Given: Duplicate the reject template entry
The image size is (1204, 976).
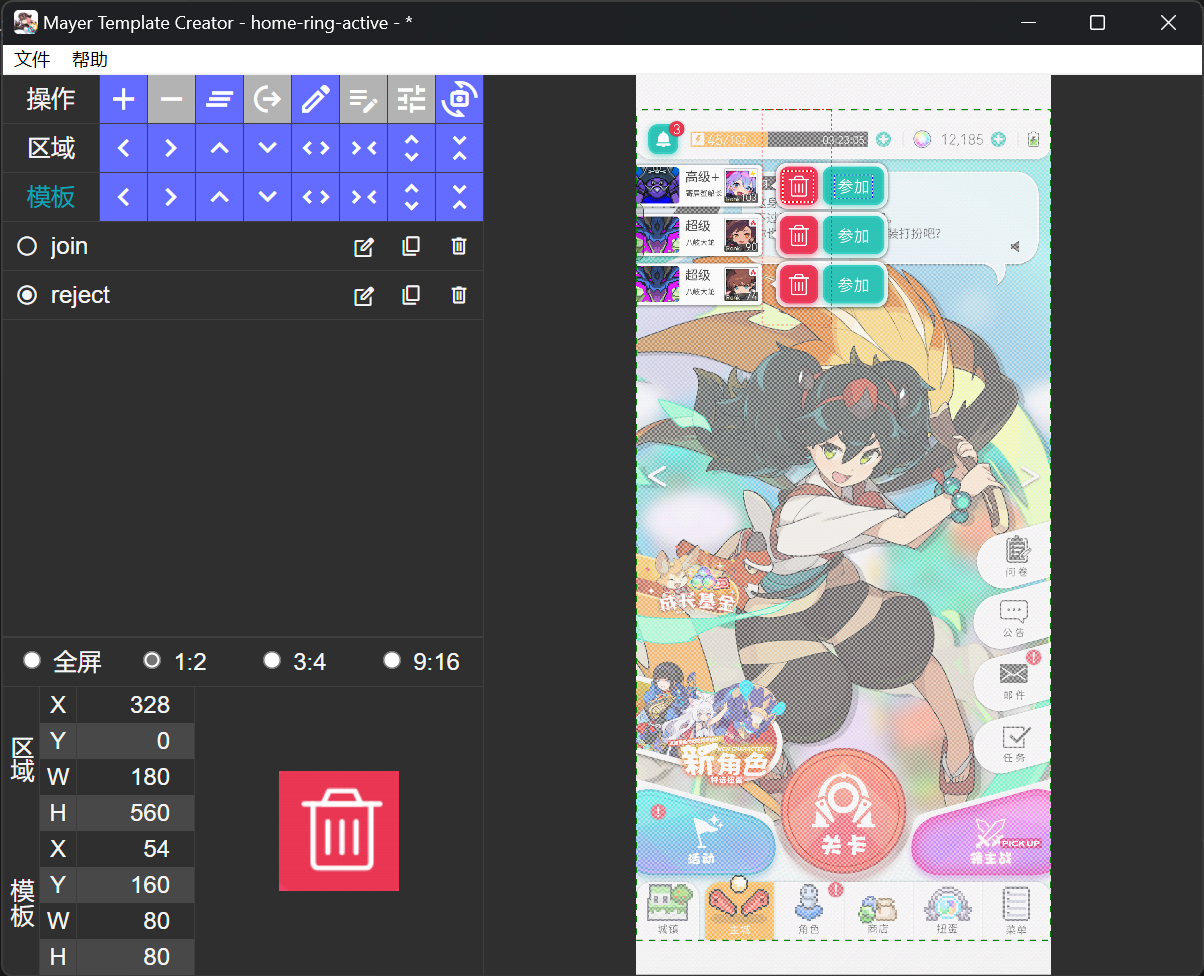Looking at the screenshot, I should 411,295.
